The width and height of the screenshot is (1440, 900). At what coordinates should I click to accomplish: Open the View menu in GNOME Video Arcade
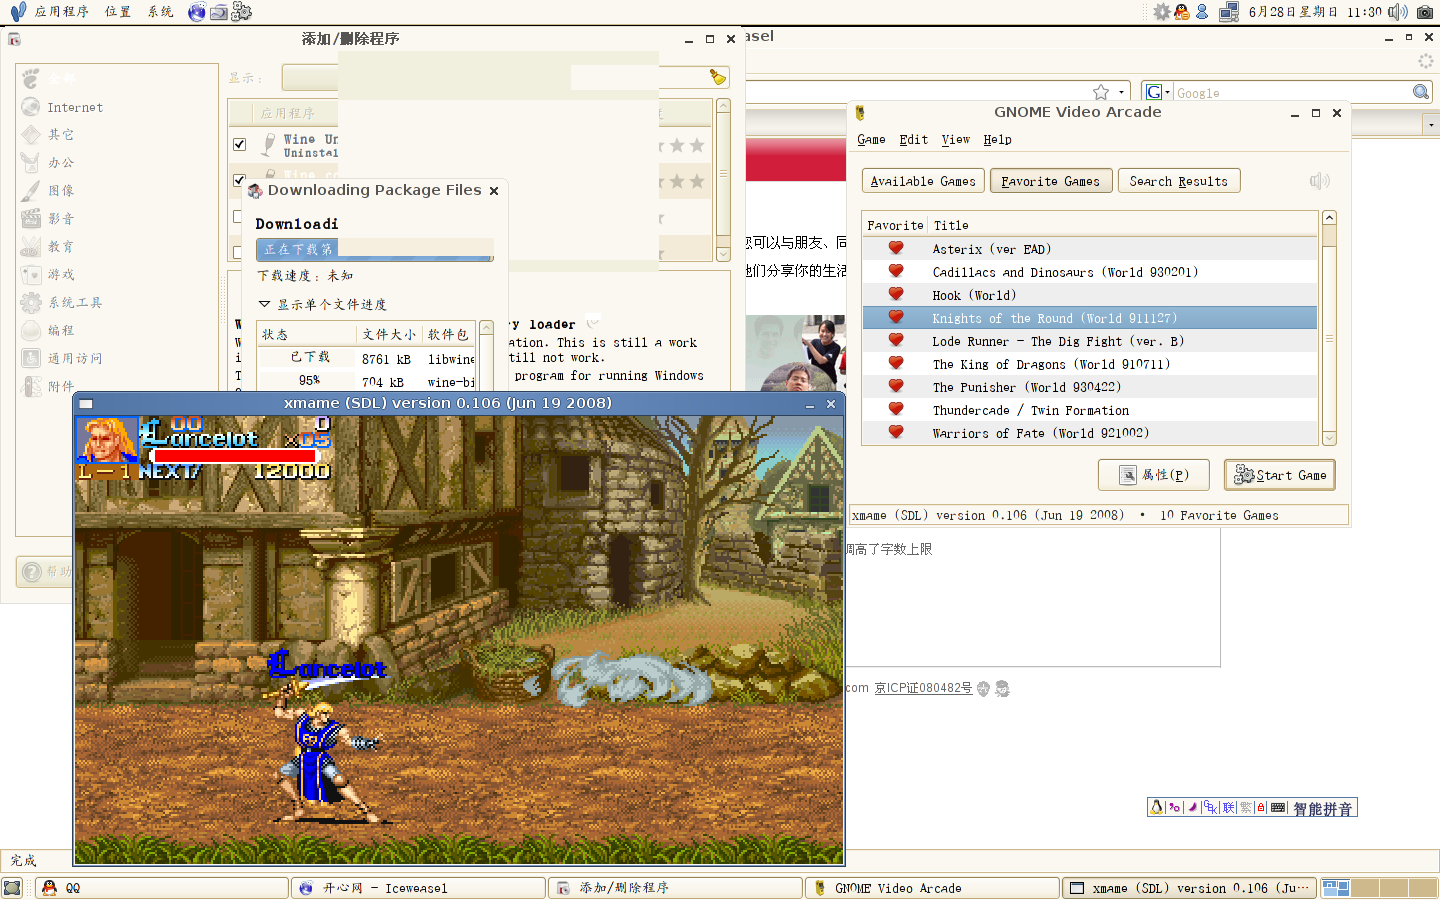(955, 140)
